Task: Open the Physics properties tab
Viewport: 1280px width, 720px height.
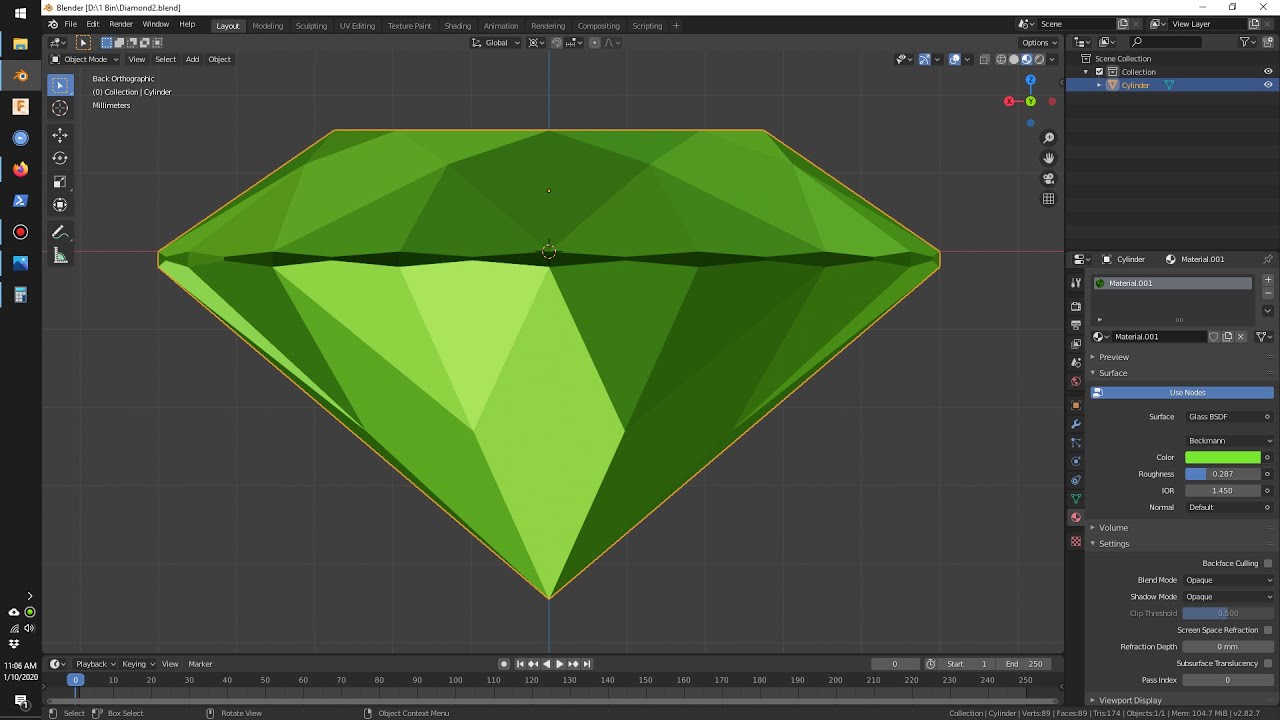Action: [x=1076, y=461]
